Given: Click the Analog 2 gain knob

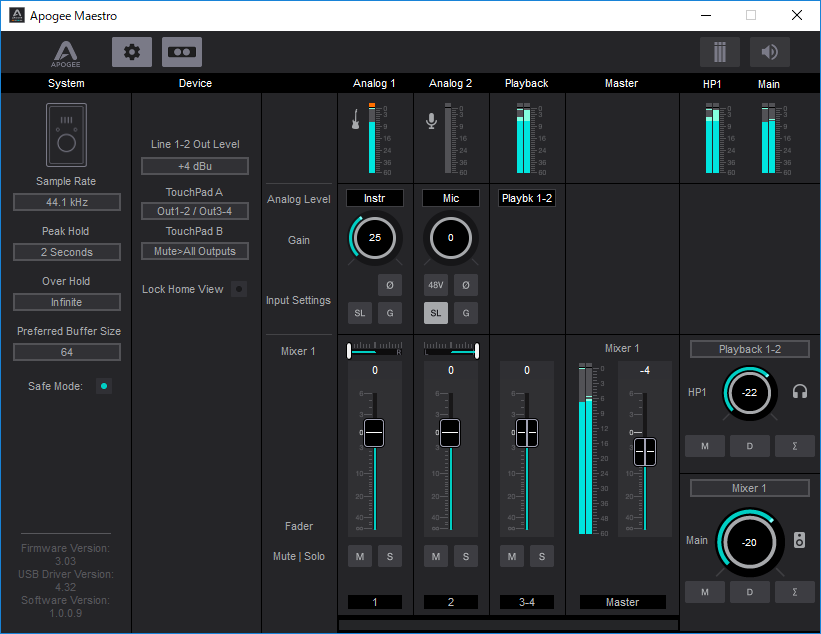Looking at the screenshot, I should tap(451, 238).
